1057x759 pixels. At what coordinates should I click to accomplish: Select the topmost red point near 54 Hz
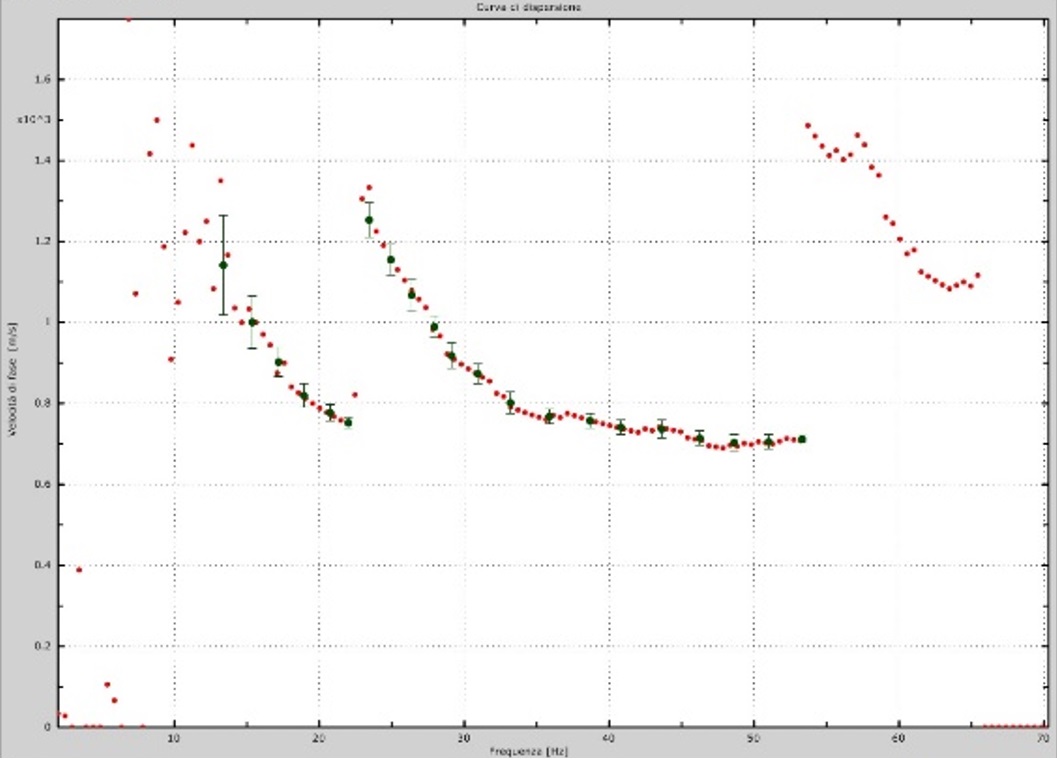coord(808,125)
